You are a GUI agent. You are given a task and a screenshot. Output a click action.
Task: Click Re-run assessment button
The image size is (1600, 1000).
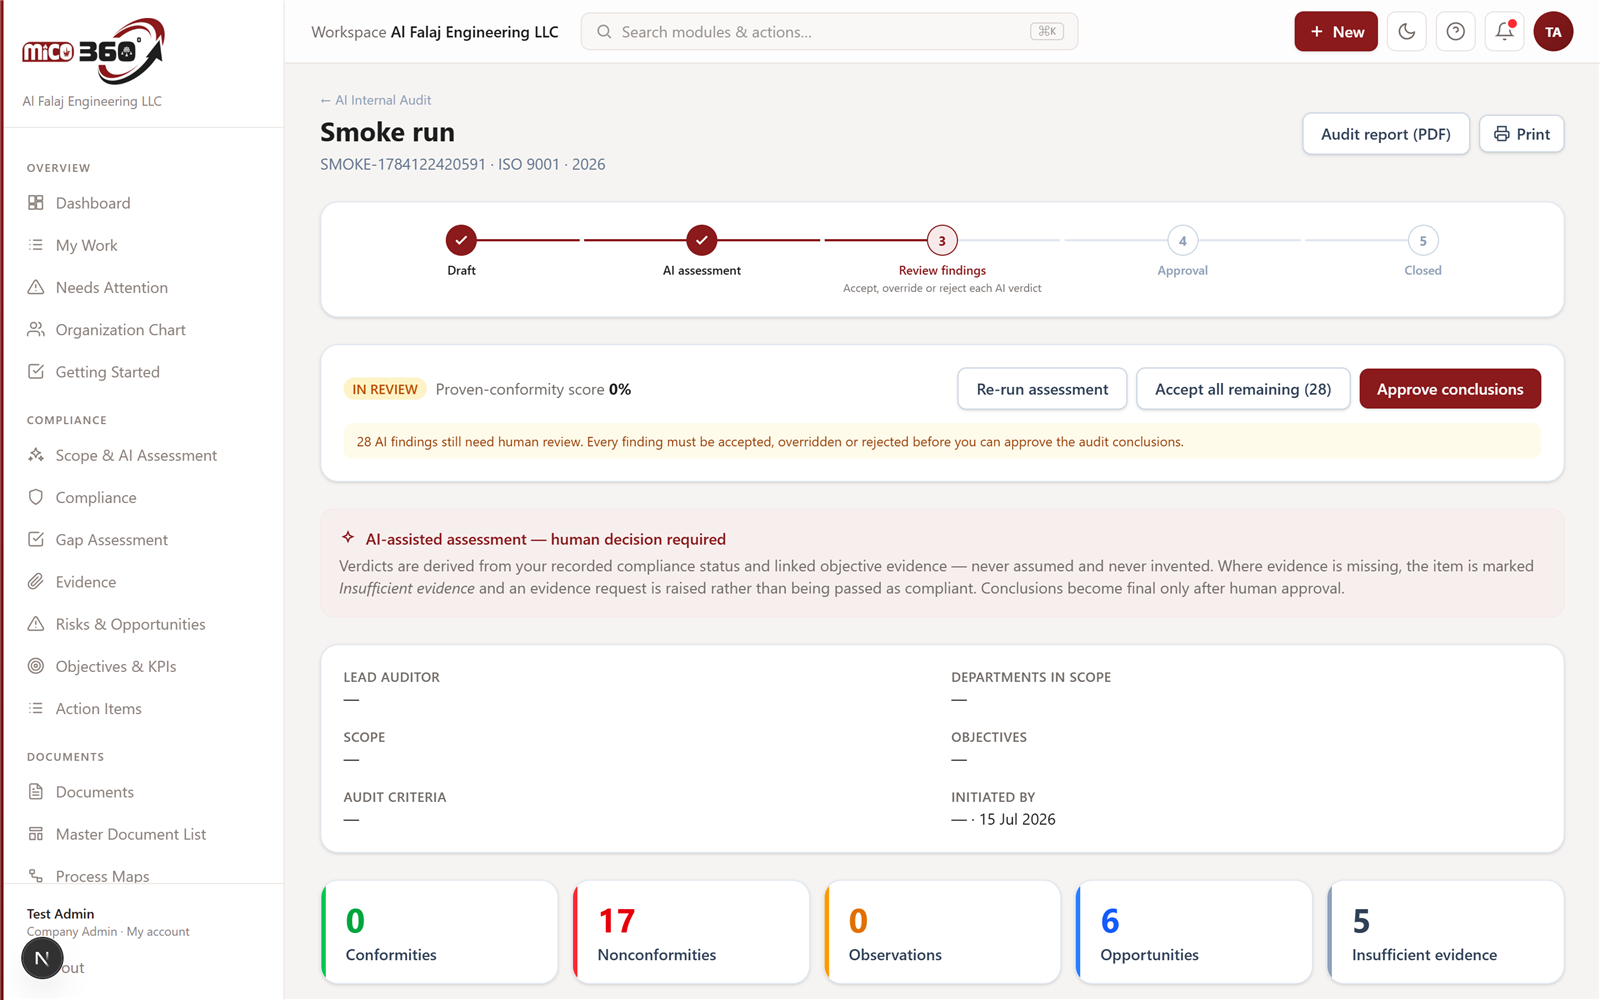tap(1042, 389)
